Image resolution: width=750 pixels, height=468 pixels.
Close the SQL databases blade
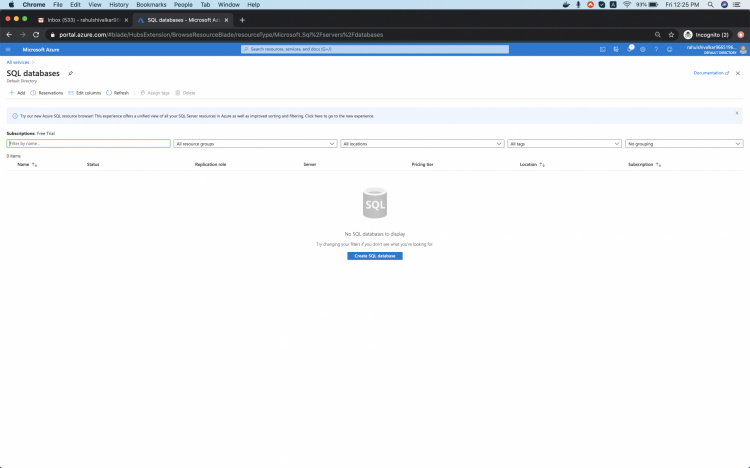click(x=738, y=73)
